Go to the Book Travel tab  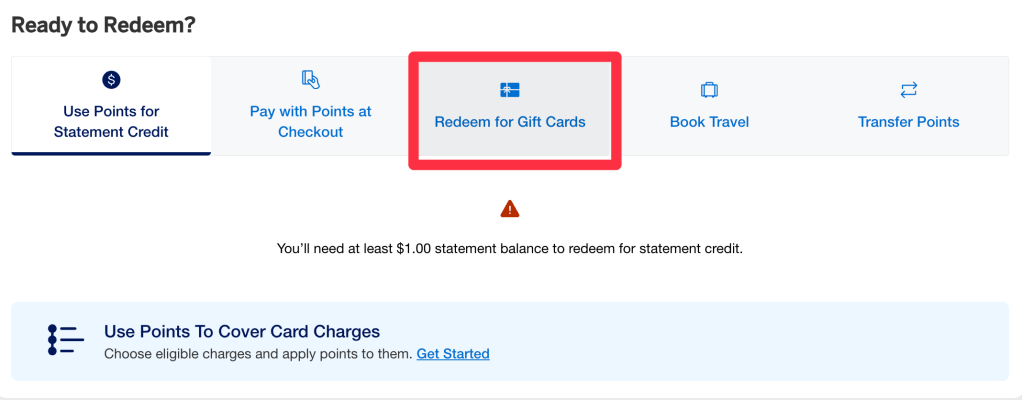709,122
